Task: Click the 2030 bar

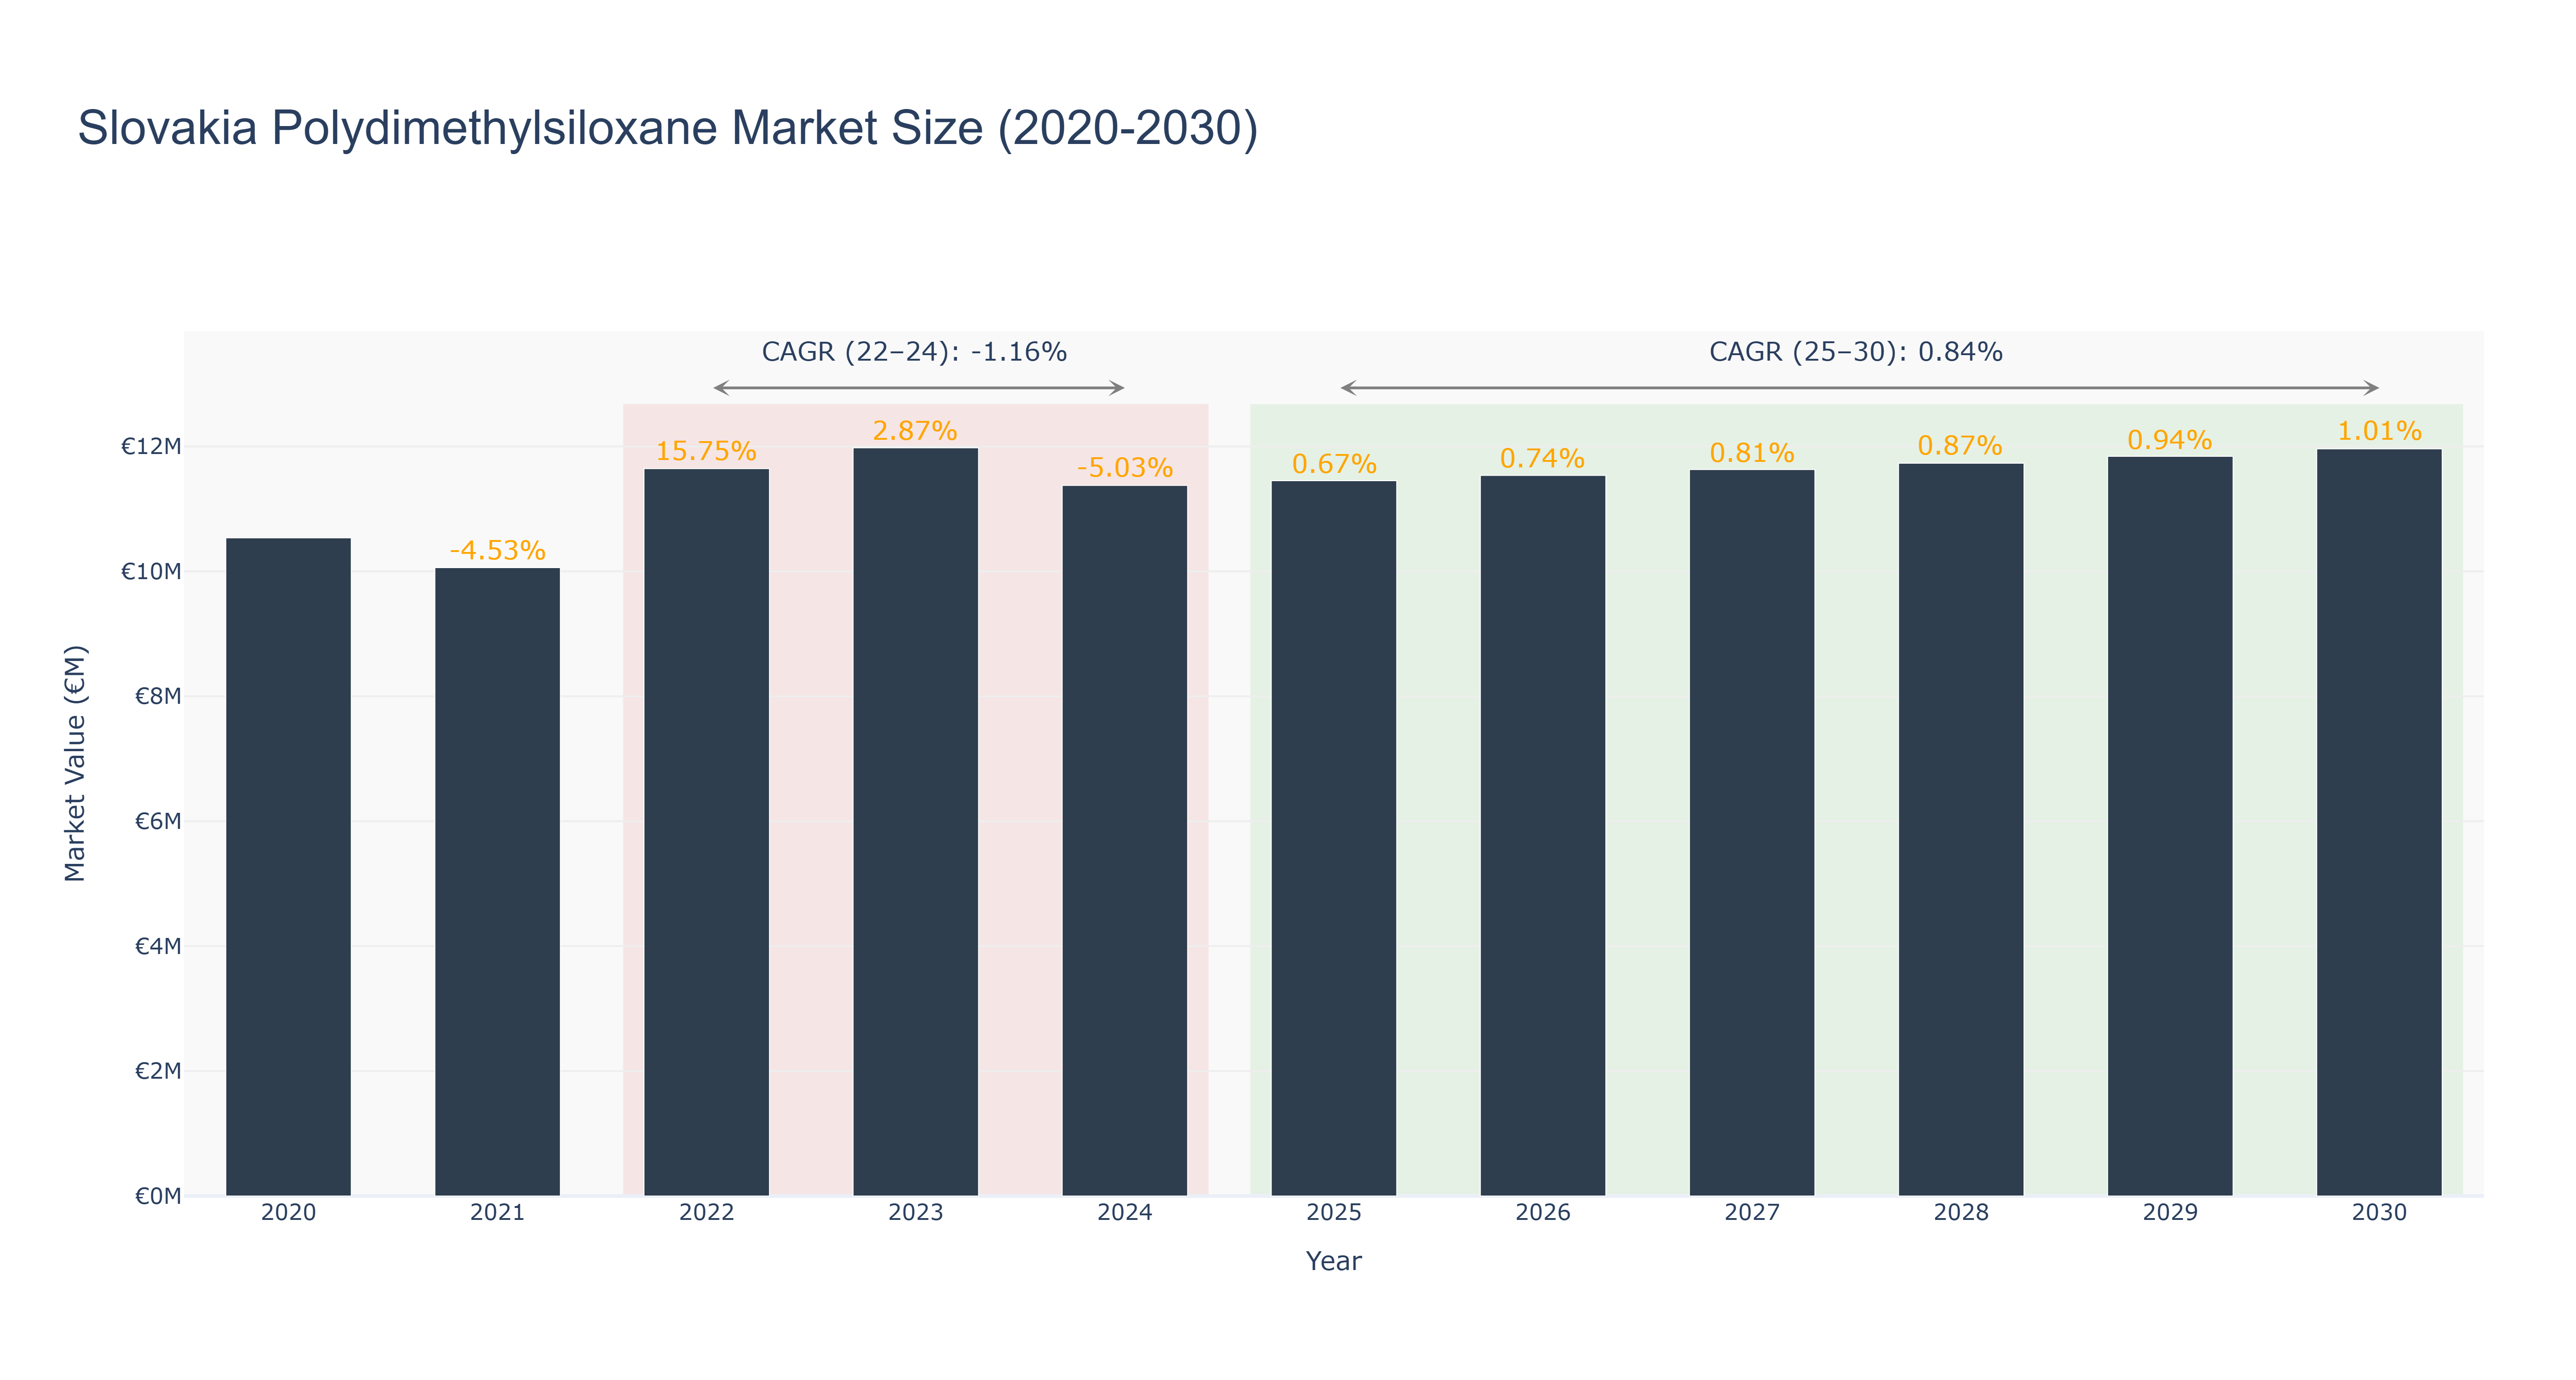Action: coord(2378,823)
